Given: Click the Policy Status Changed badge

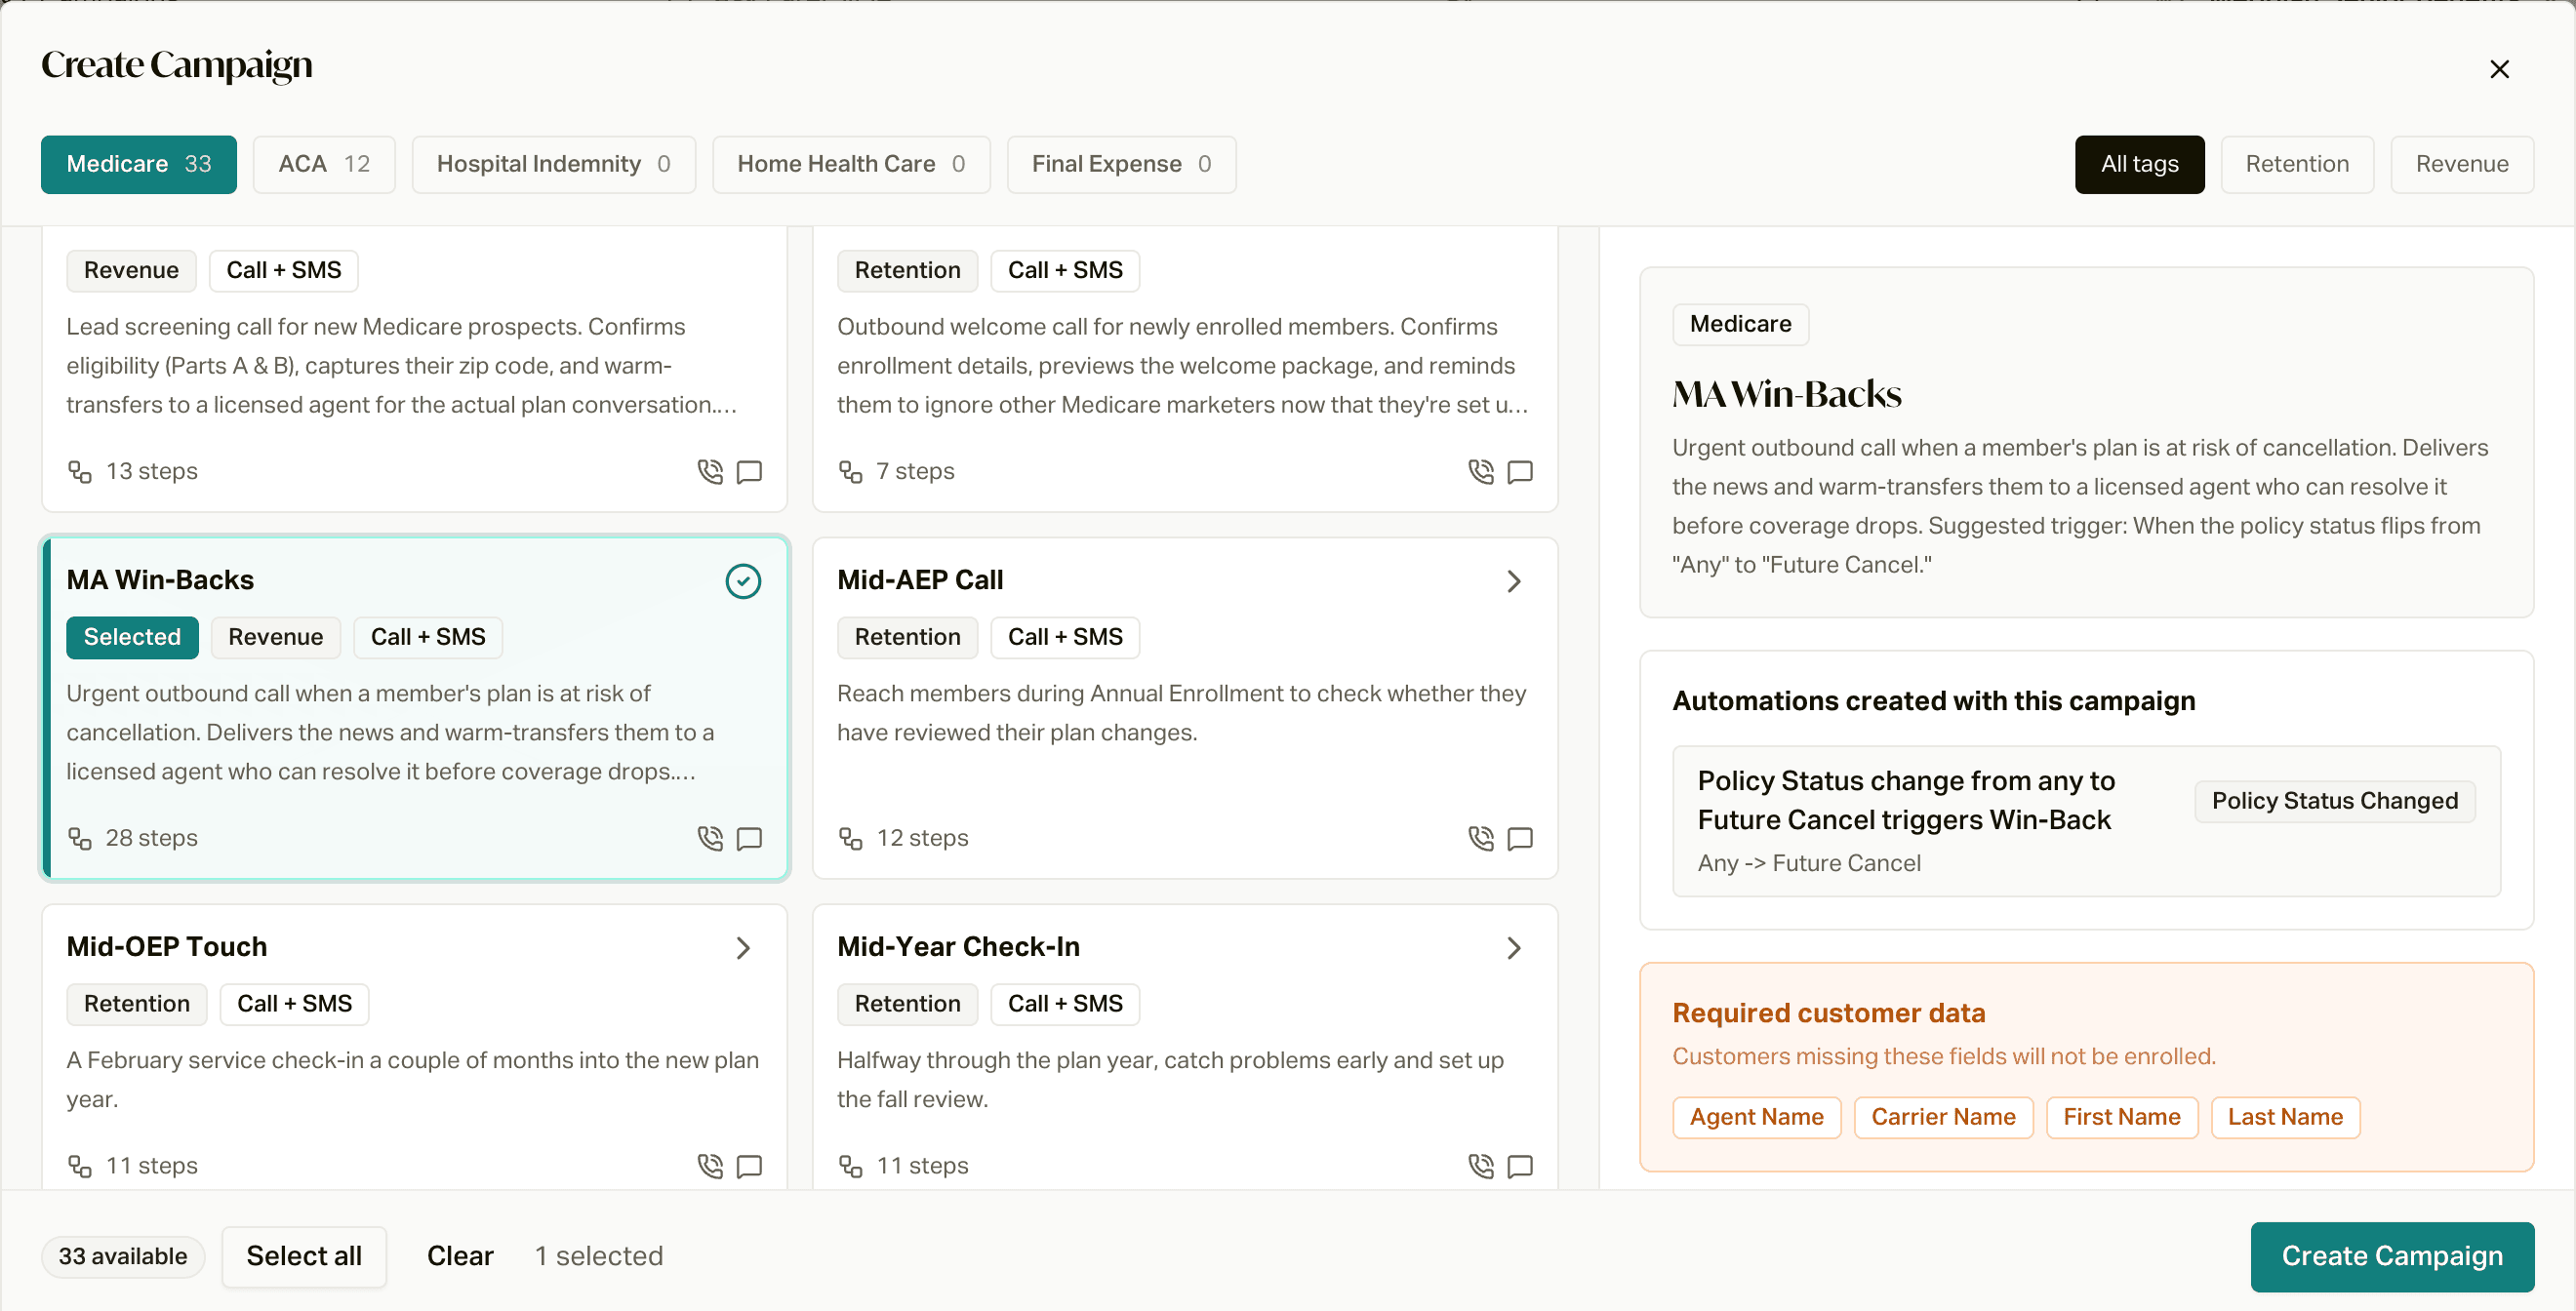Looking at the screenshot, I should tap(2335, 801).
